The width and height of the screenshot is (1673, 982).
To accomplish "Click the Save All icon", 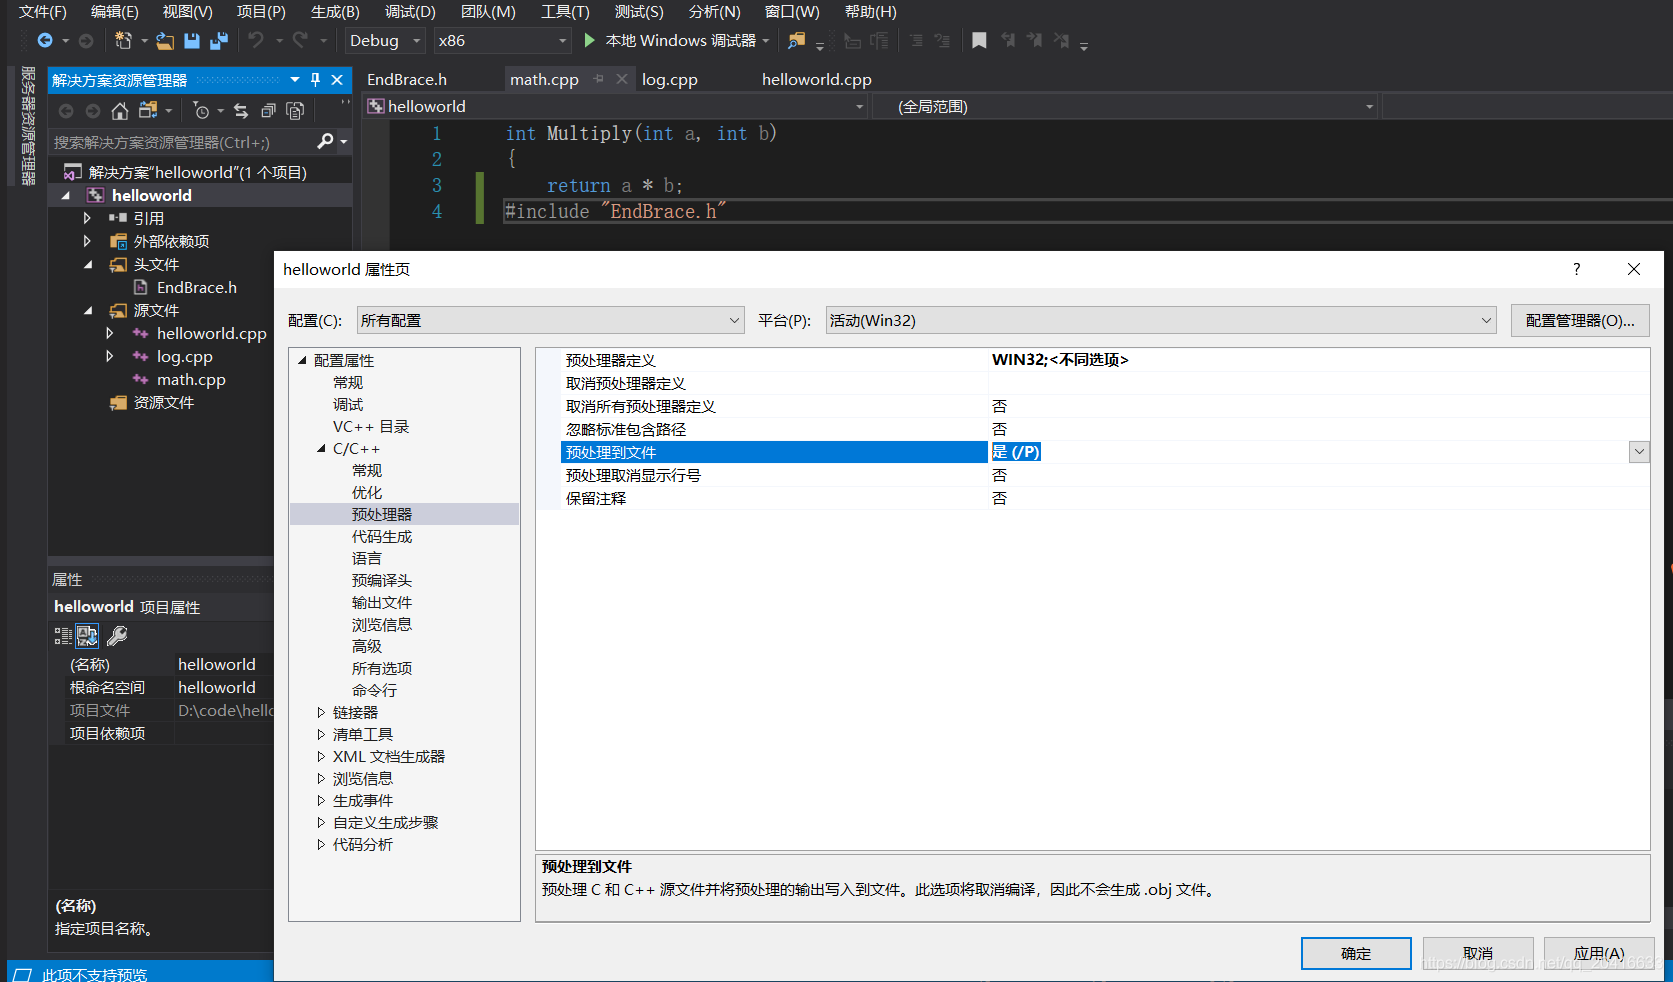I will click(219, 41).
